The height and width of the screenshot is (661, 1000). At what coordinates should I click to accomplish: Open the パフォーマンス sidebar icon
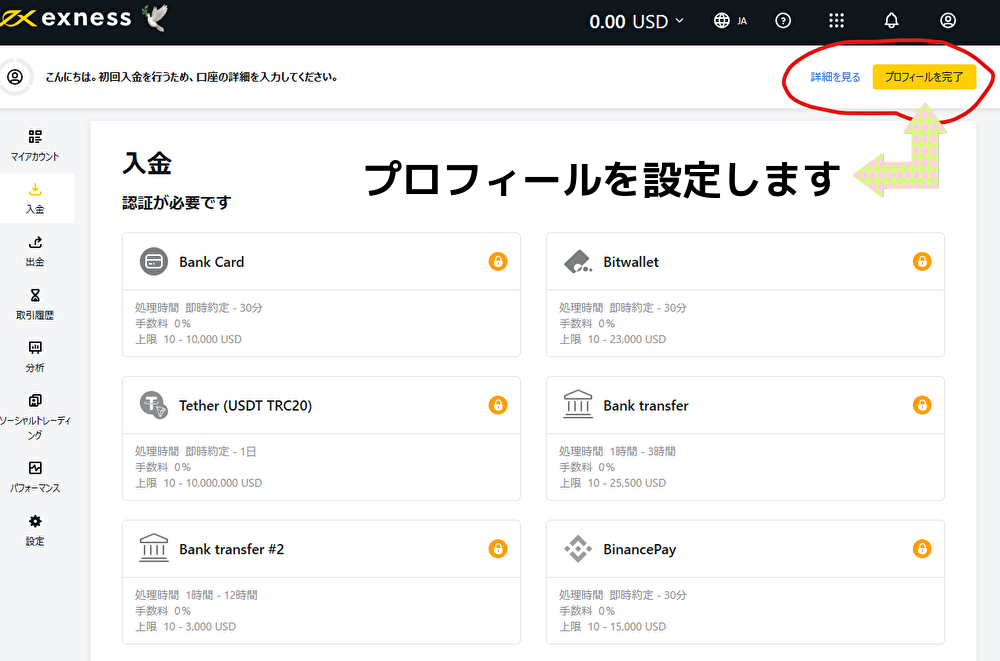(35, 476)
